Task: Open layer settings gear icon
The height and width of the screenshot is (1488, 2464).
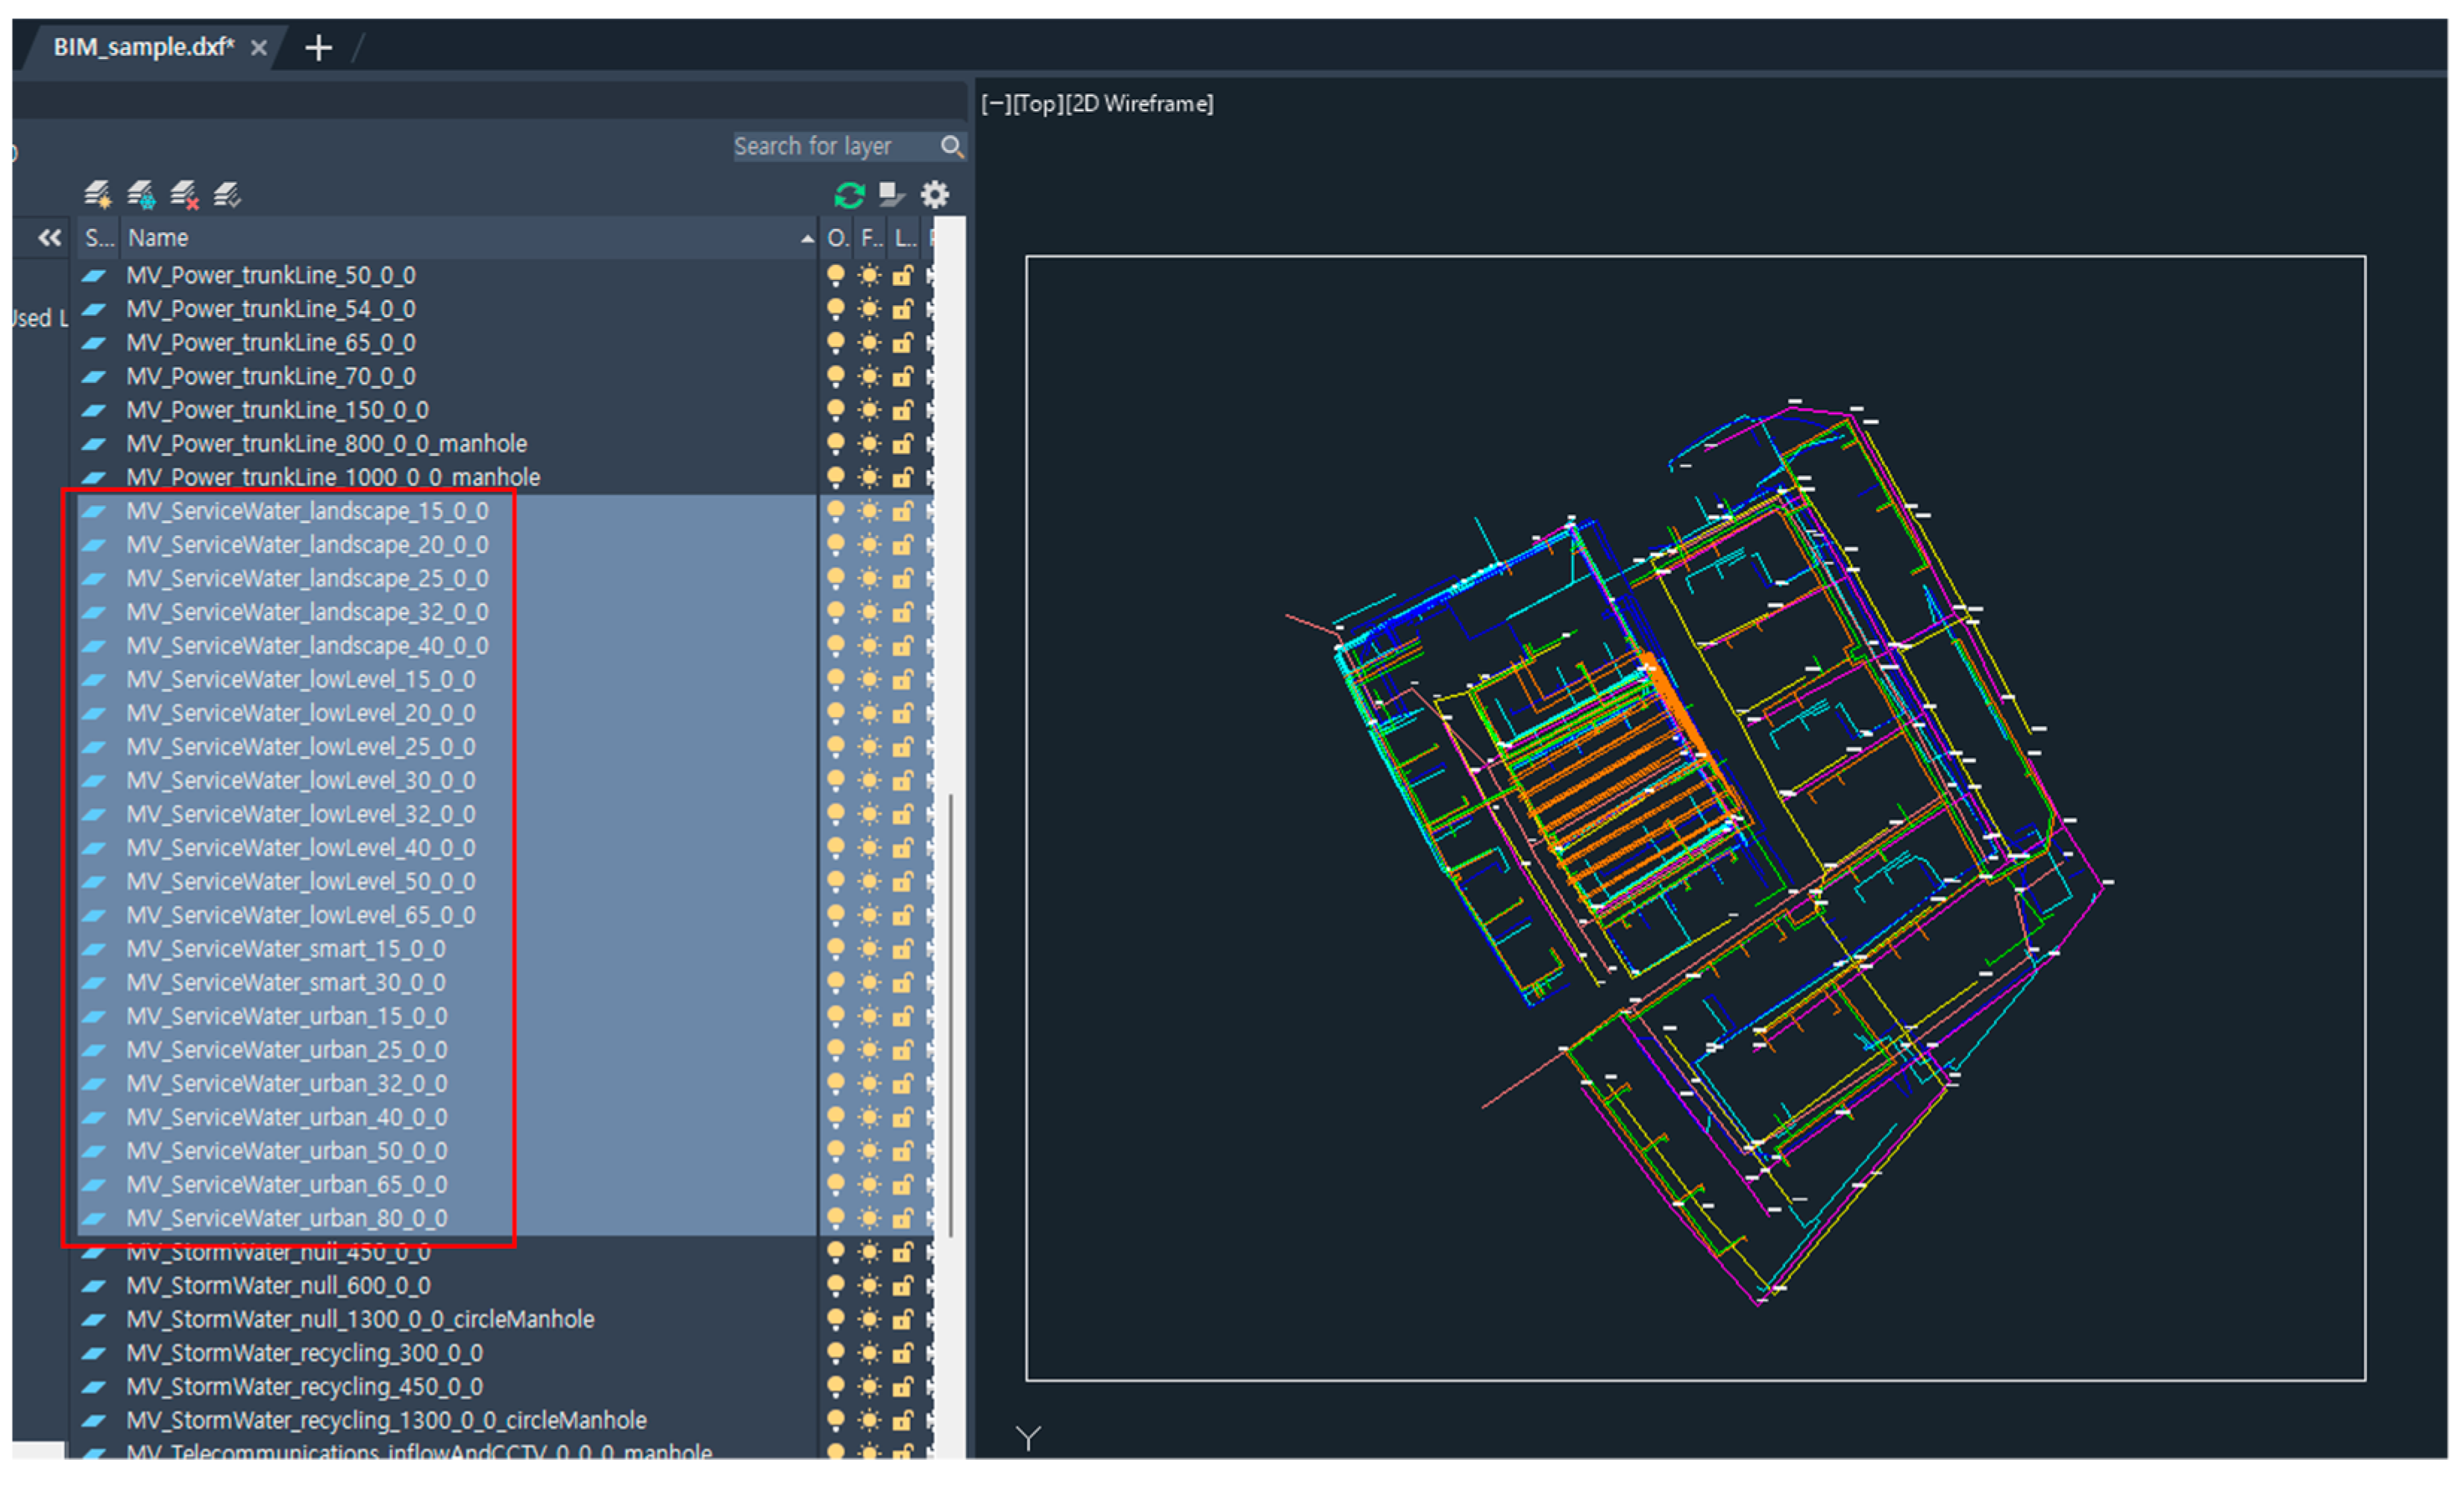Action: pos(934,194)
